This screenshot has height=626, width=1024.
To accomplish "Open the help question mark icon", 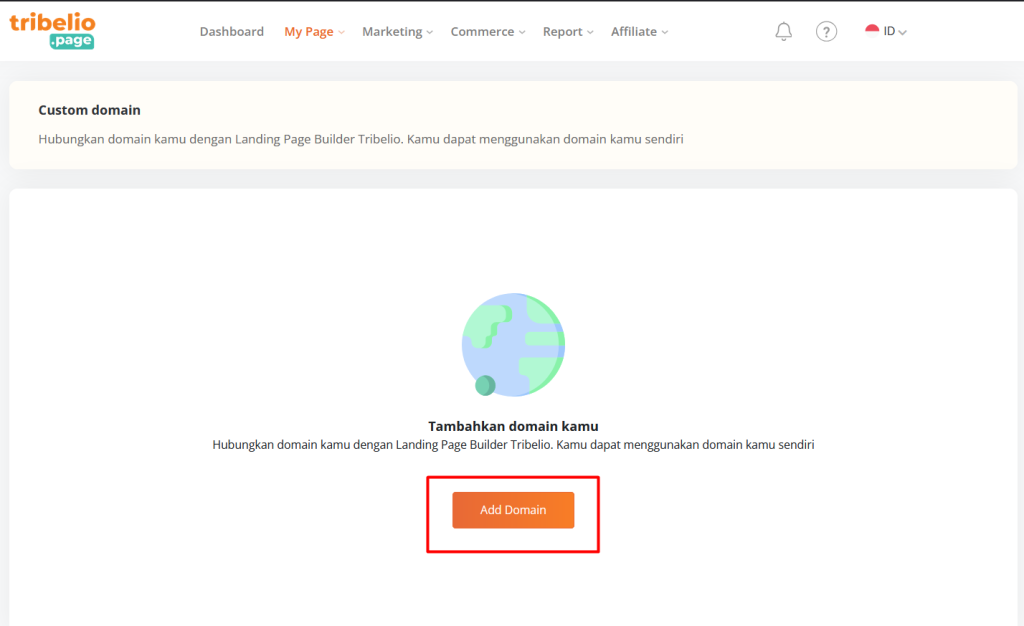I will [x=826, y=31].
